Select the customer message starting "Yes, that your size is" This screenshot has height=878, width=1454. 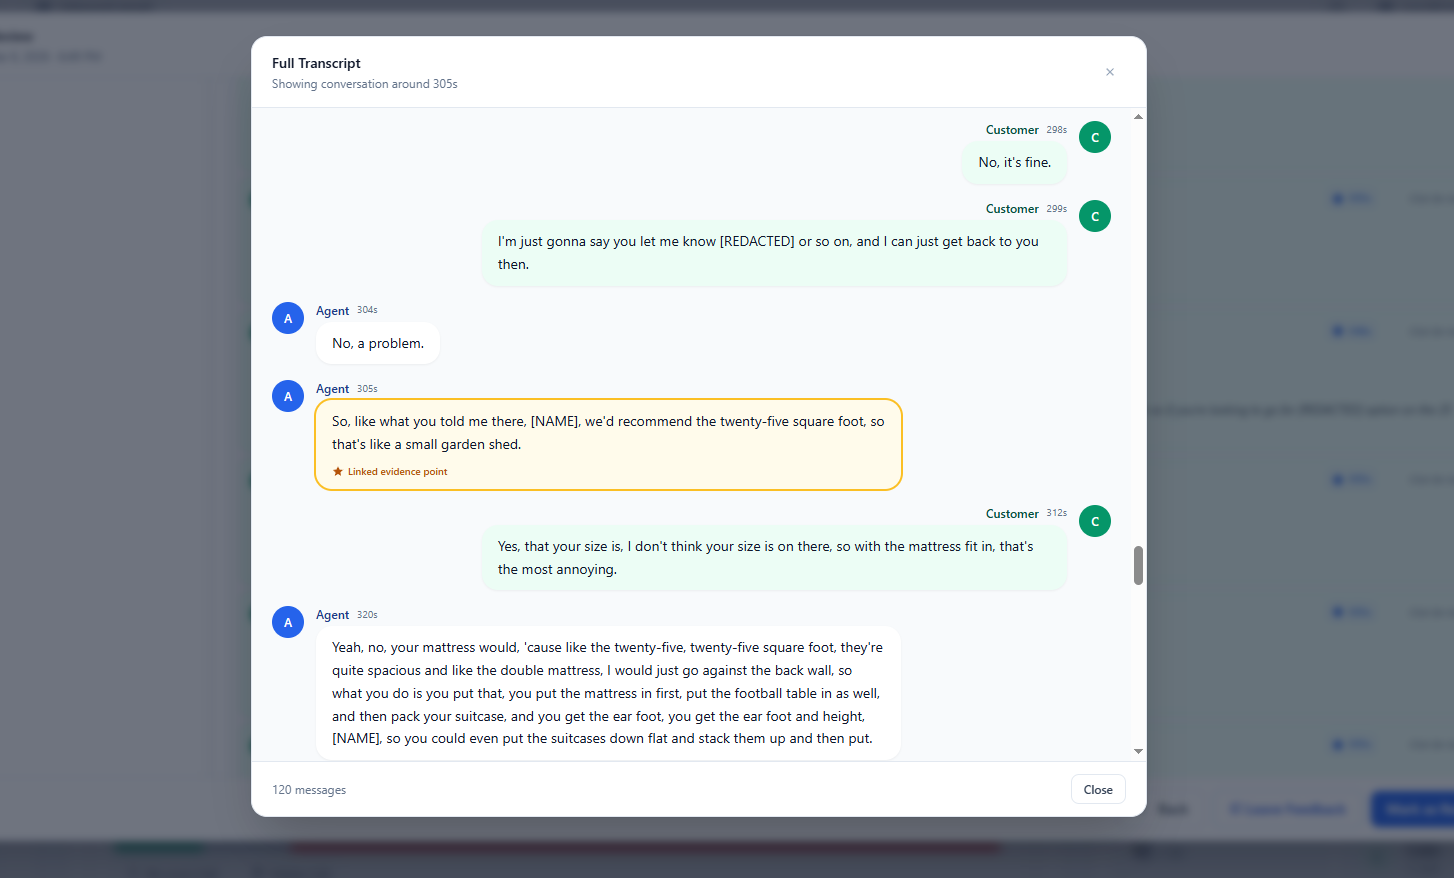coord(775,557)
